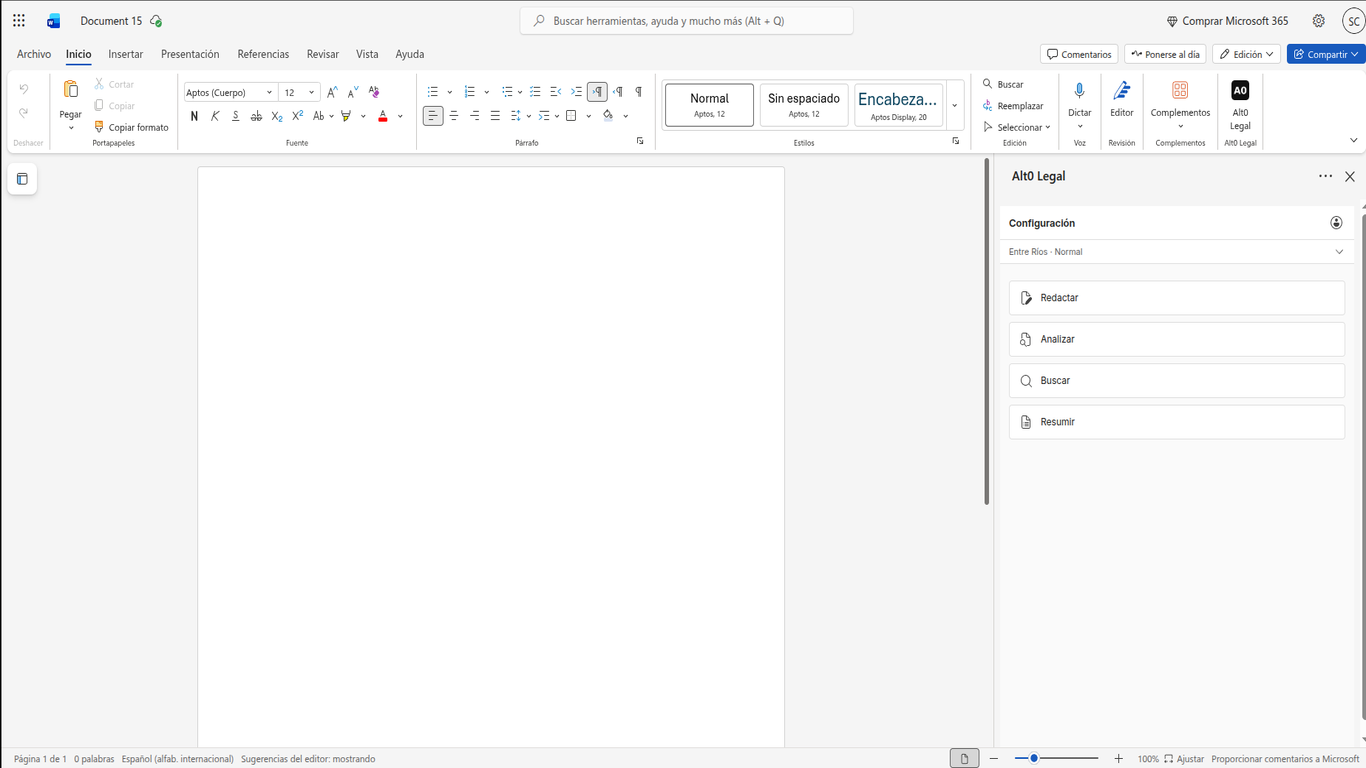Apply bold (Negrita) formatting
This screenshot has height=768, width=1366.
(x=194, y=116)
